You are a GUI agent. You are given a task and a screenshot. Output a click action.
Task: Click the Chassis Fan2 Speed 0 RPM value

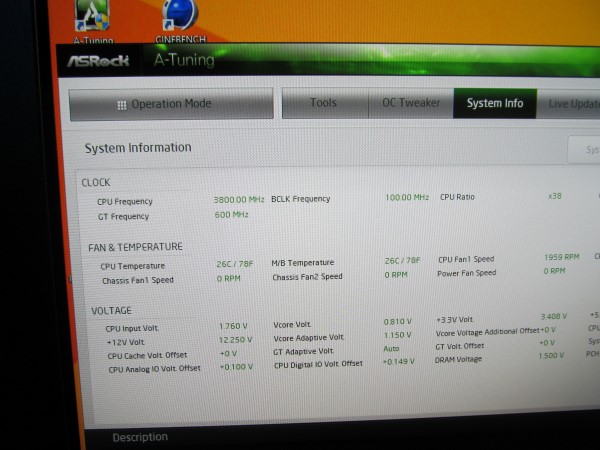click(396, 275)
